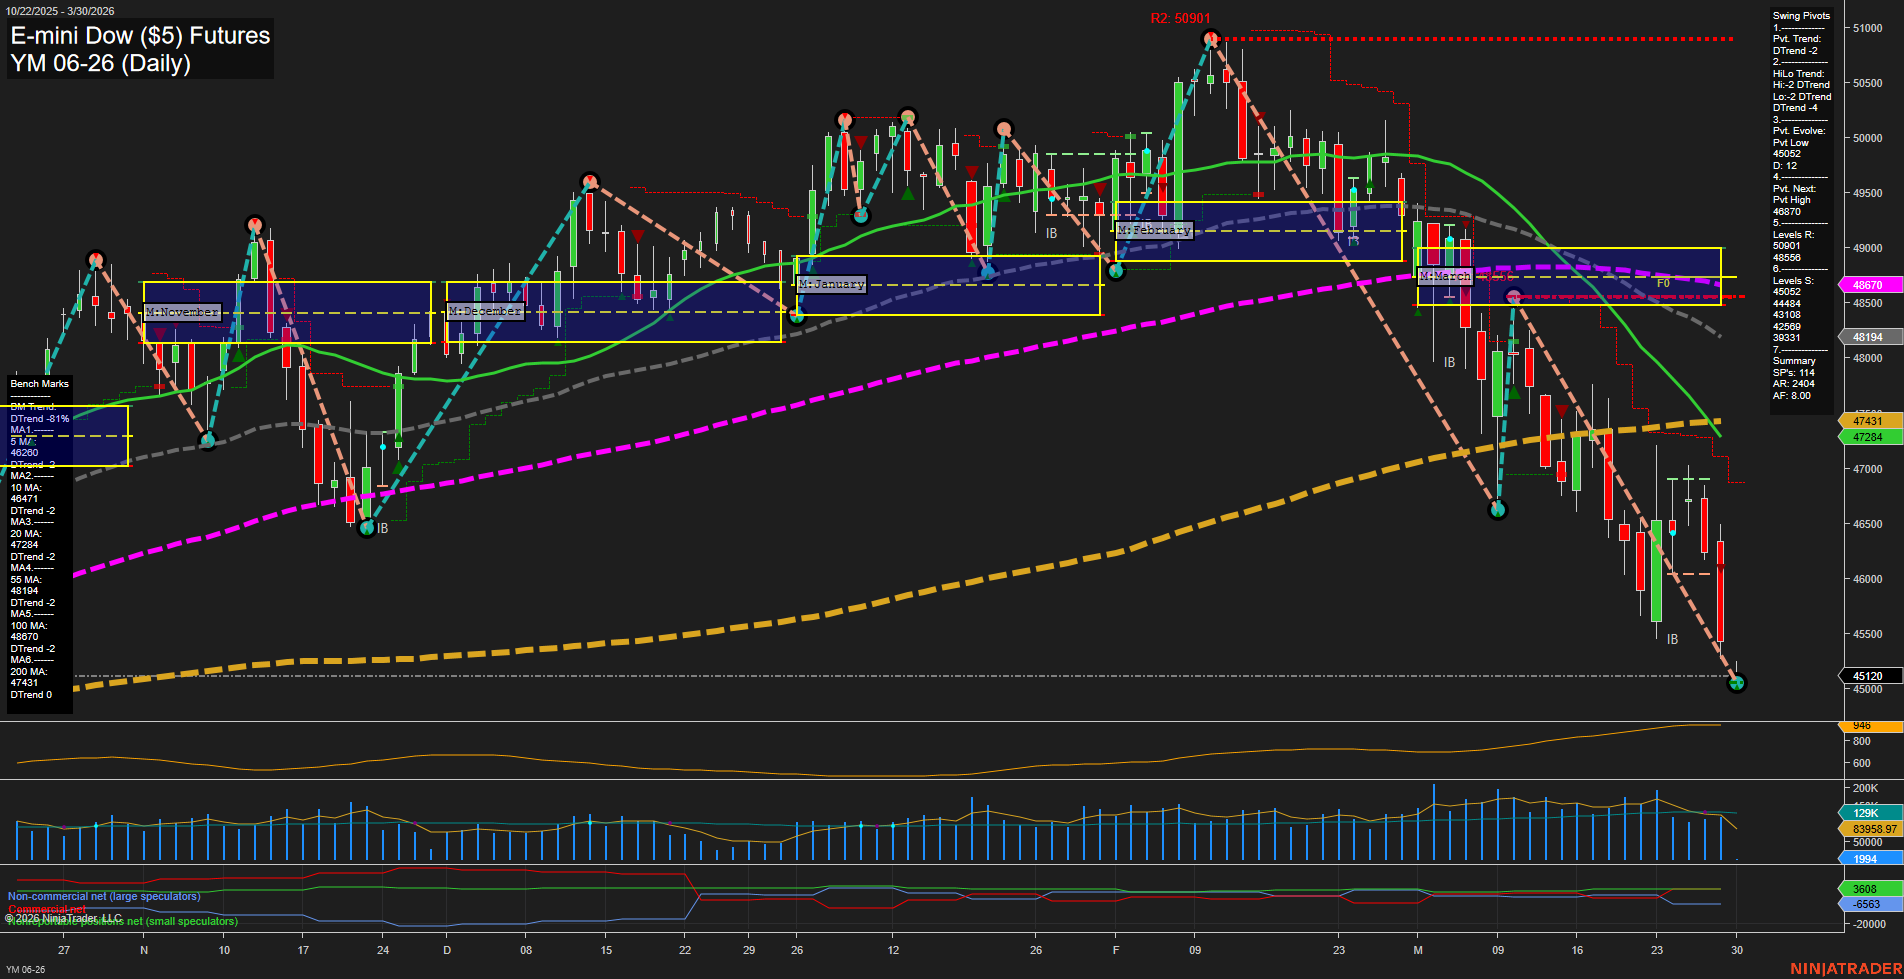Click the Bench Marks panel title
This screenshot has height=979, width=1904.
click(x=38, y=383)
